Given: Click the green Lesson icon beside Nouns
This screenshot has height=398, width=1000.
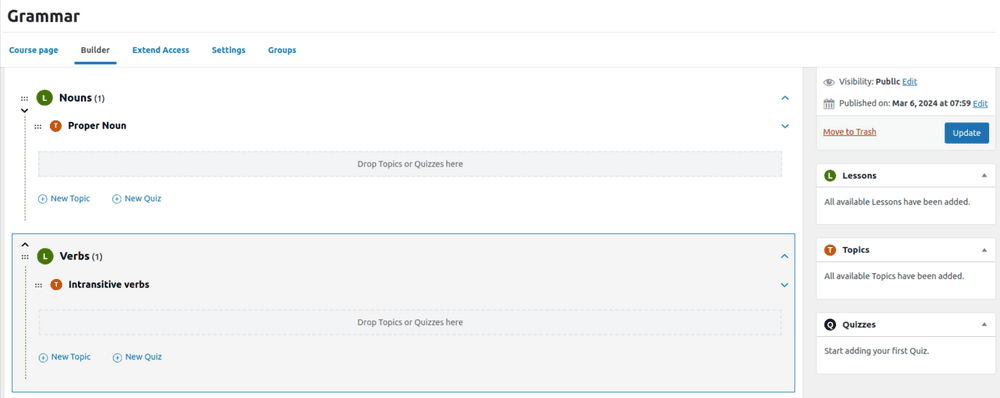Looking at the screenshot, I should point(44,98).
